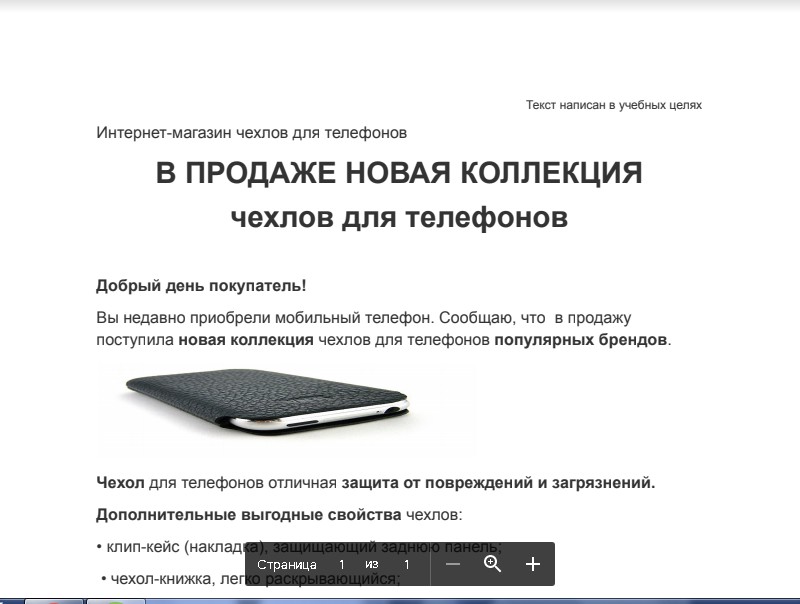Click the bullet line starting "чехол-книжка"
Image resolution: width=800 pixels, height=604 pixels.
[x=251, y=579]
